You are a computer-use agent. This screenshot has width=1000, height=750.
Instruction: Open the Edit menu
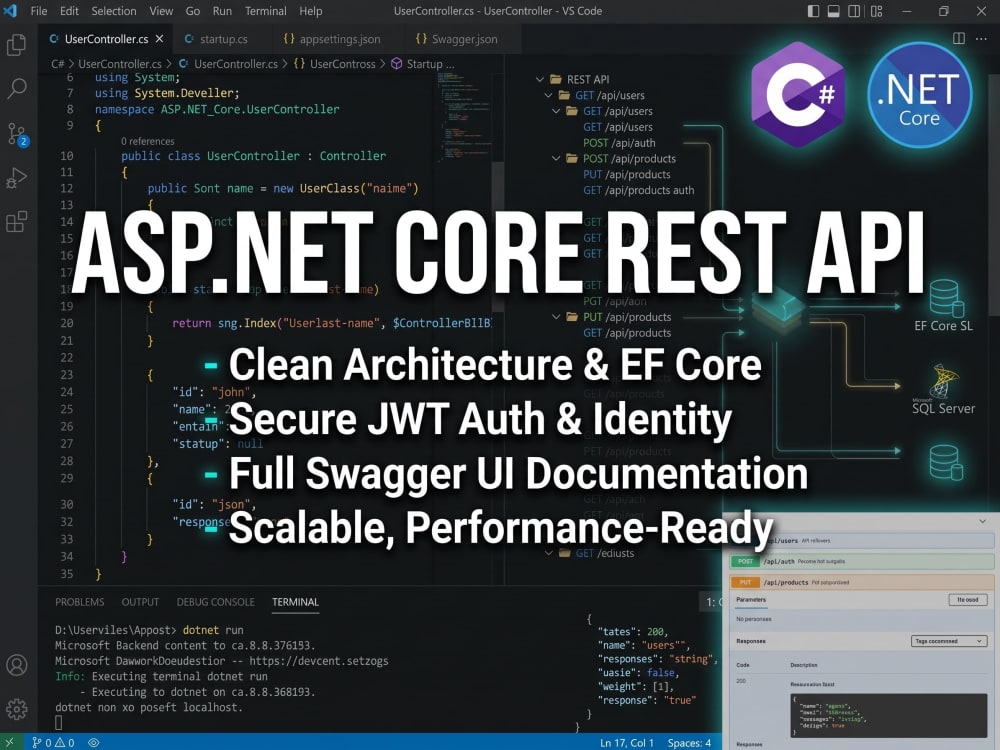(69, 11)
